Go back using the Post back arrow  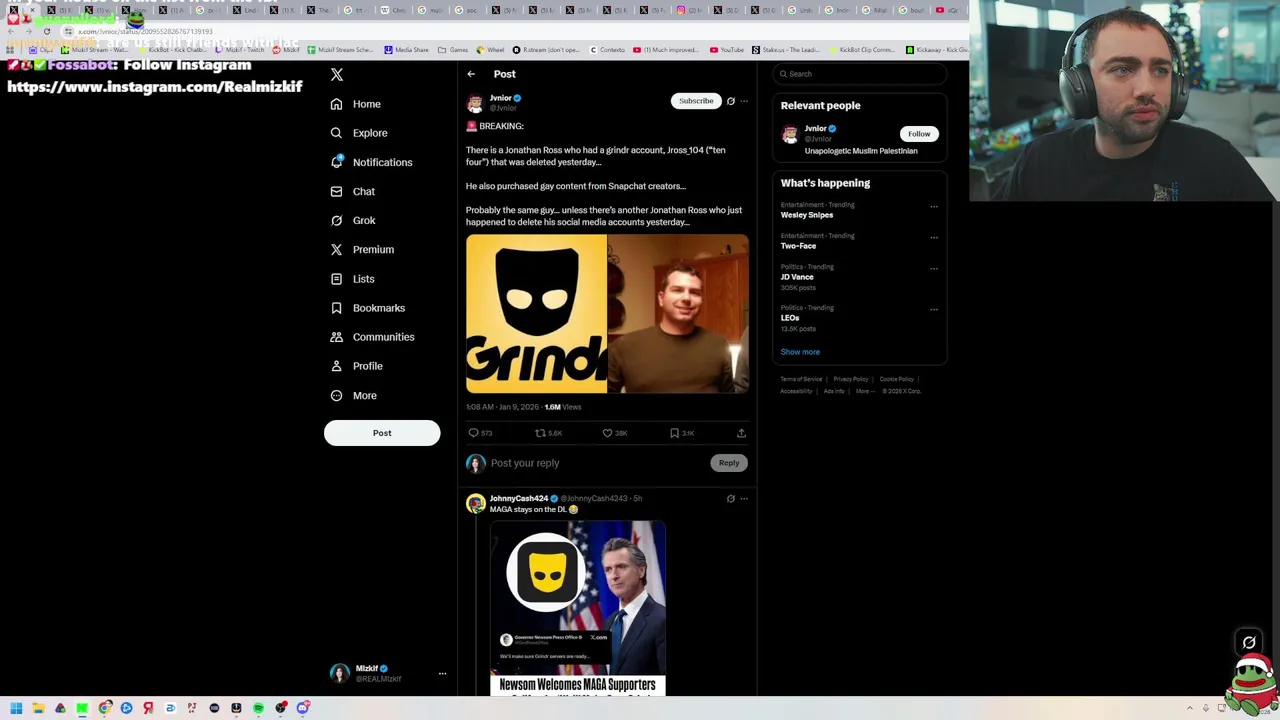(471, 74)
